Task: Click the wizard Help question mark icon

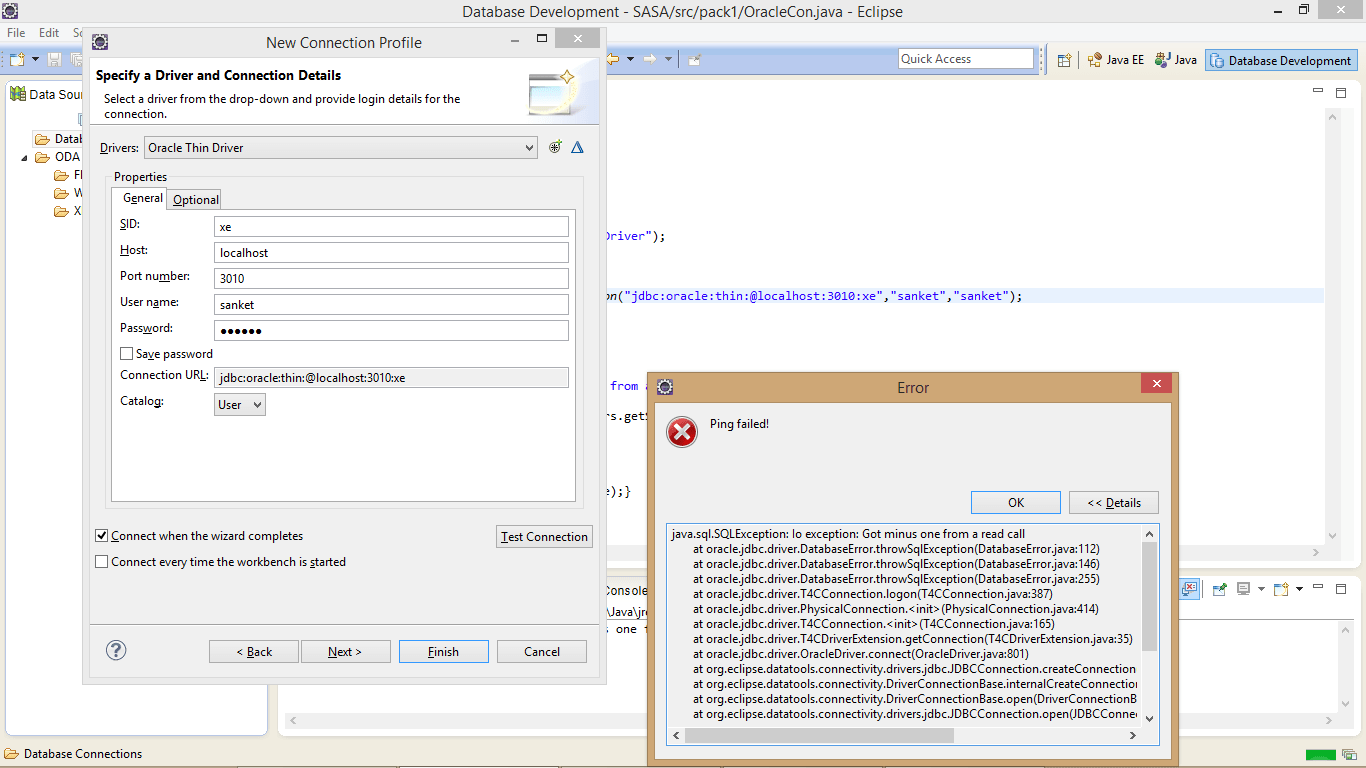Action: point(116,650)
